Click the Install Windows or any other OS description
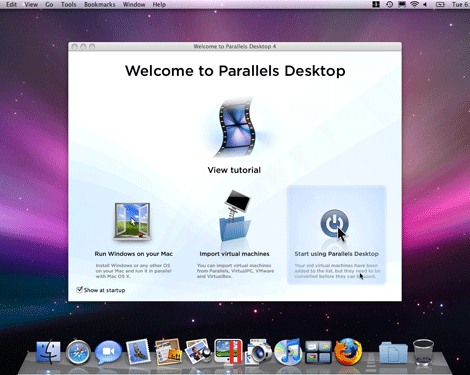This screenshot has height=375, width=470. pos(133,271)
